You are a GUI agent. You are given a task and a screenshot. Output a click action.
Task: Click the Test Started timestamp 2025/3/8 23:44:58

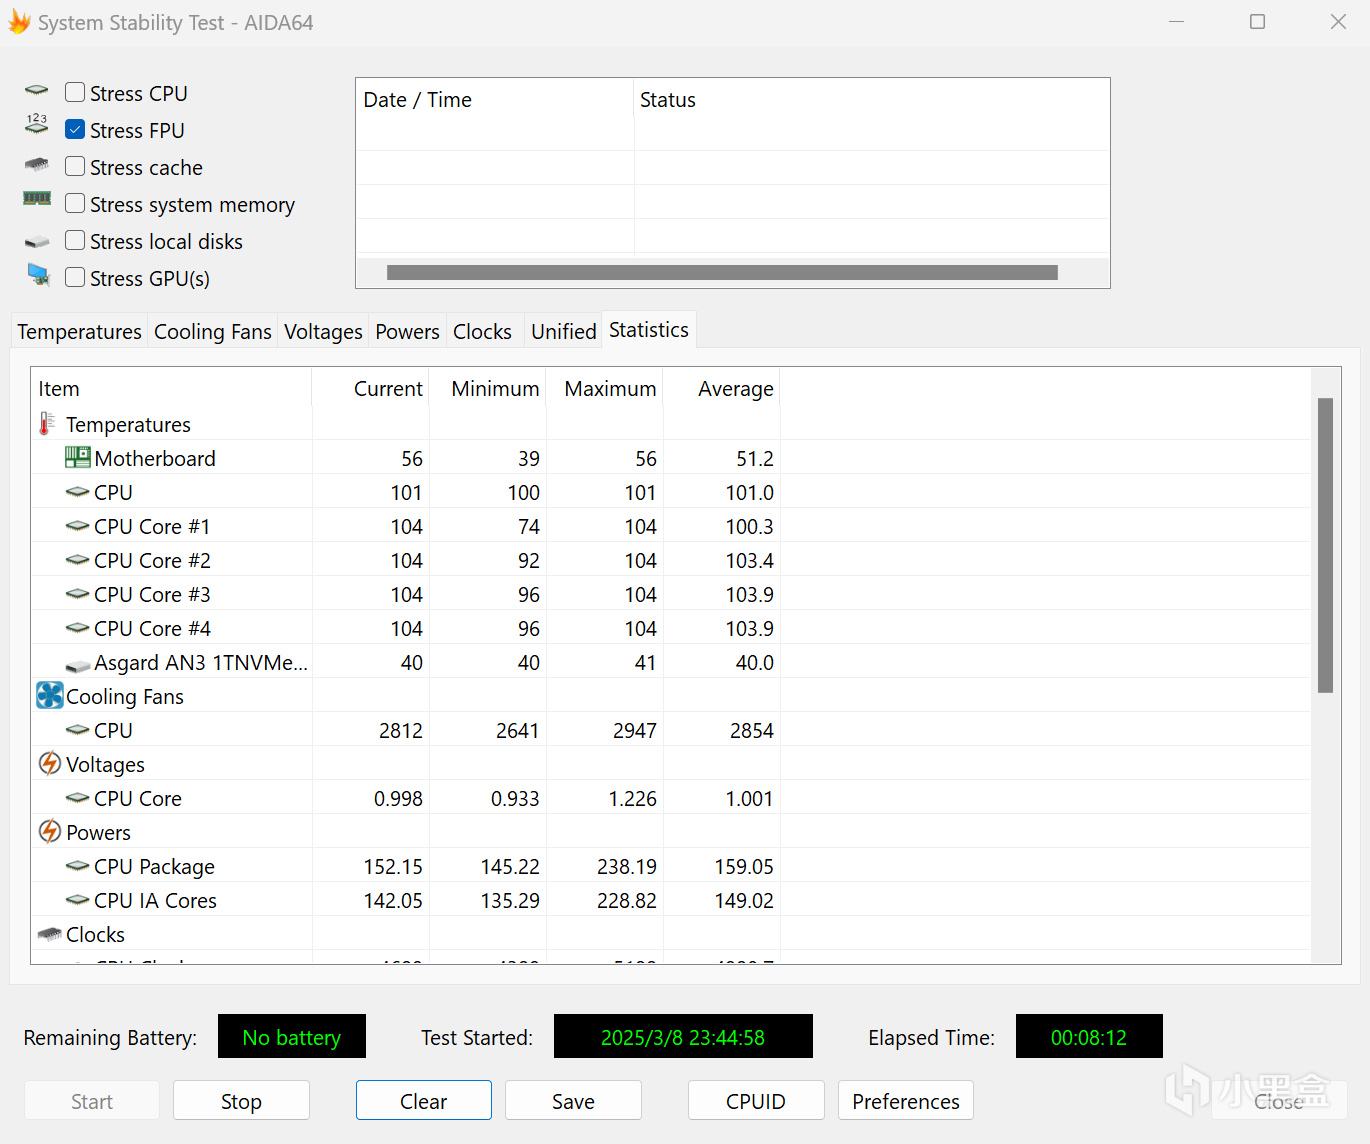pyautogui.click(x=683, y=1037)
